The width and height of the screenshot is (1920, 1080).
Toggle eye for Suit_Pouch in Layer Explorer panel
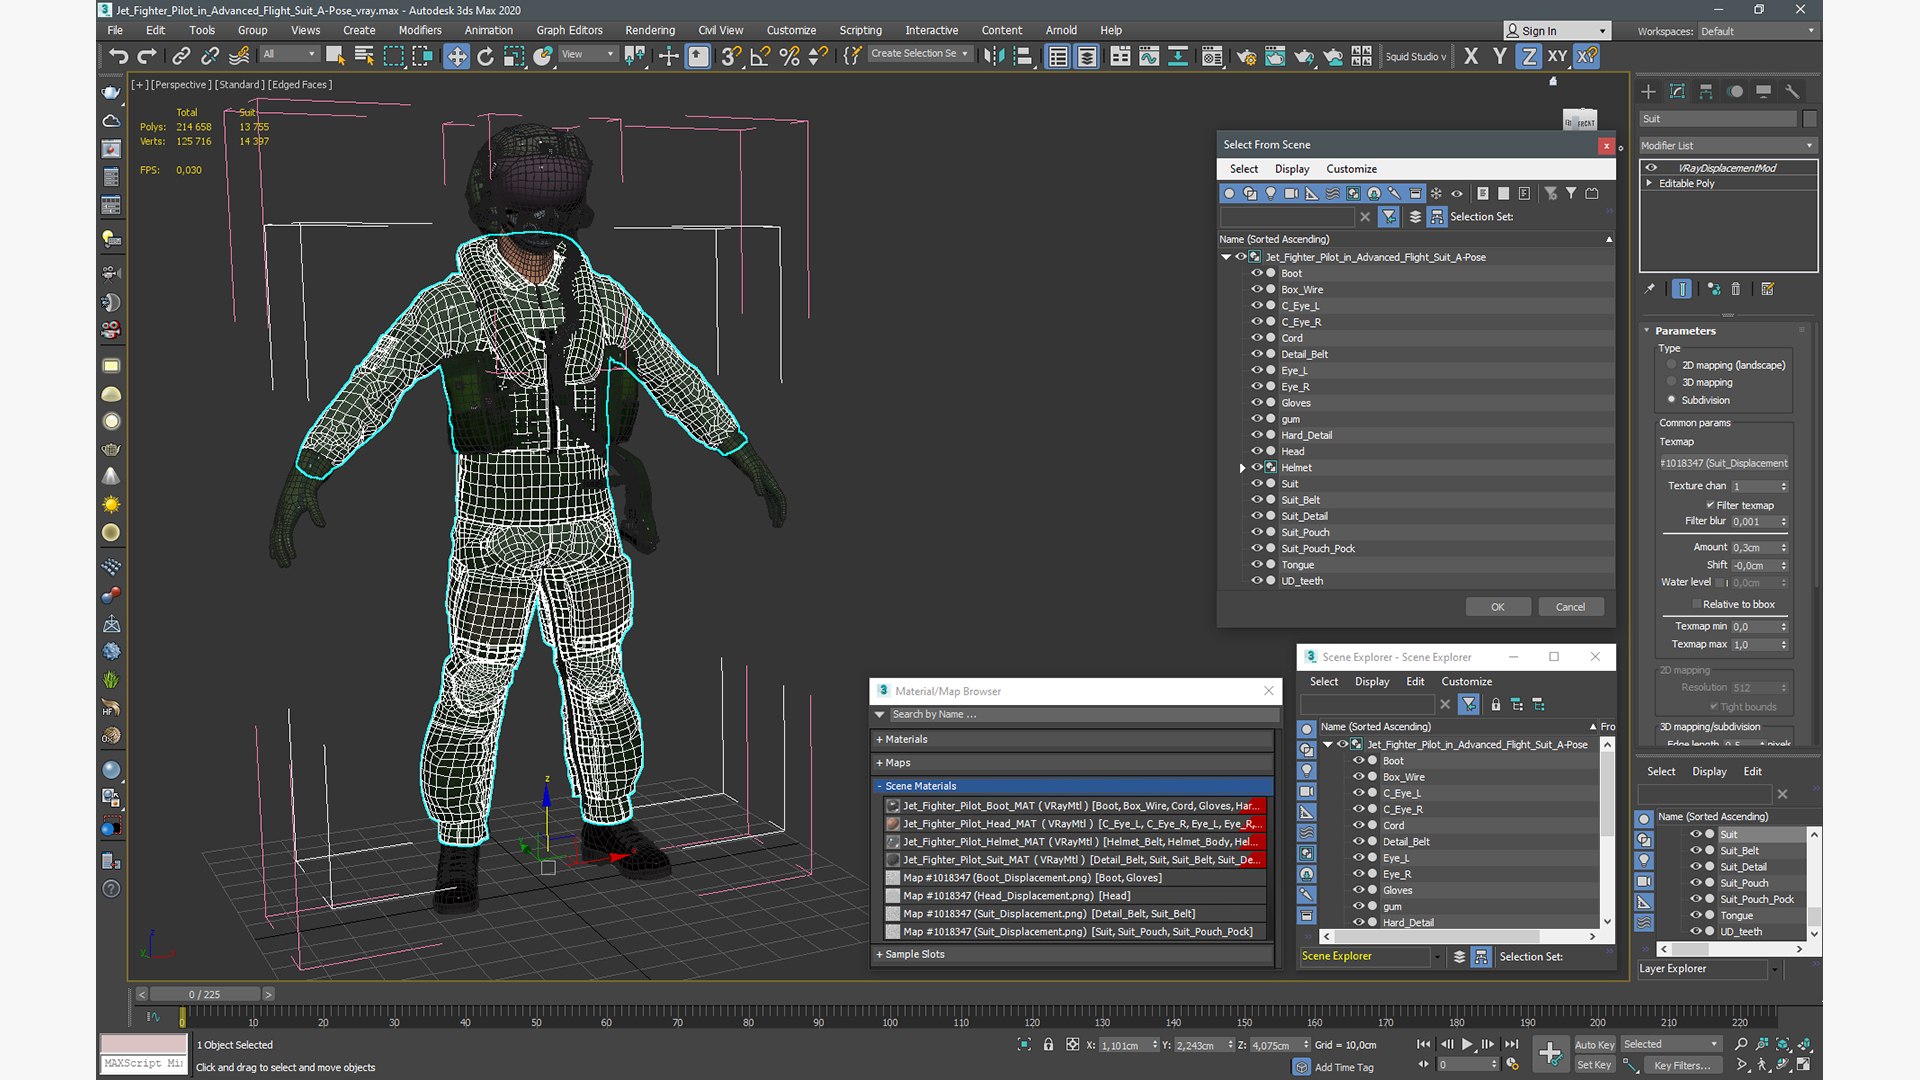pos(1696,882)
